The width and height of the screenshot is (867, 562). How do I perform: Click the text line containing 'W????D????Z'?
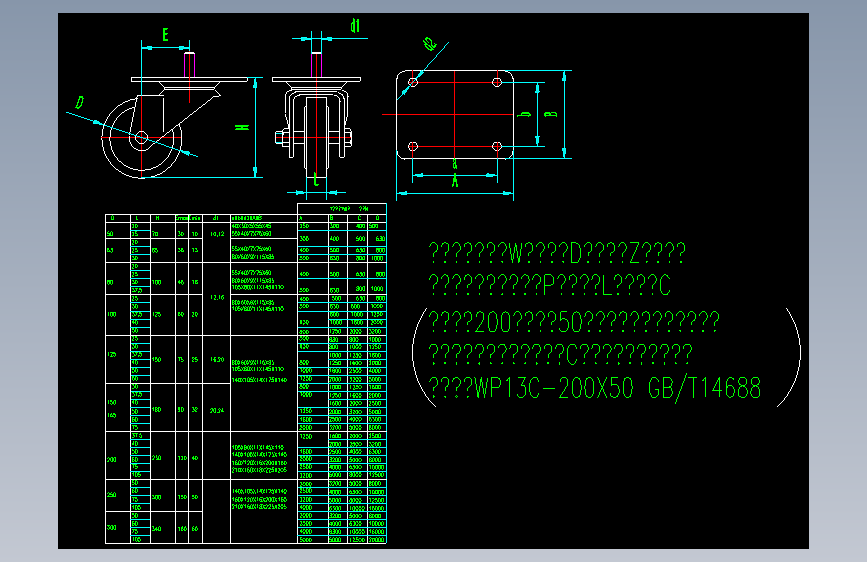[x=557, y=253]
